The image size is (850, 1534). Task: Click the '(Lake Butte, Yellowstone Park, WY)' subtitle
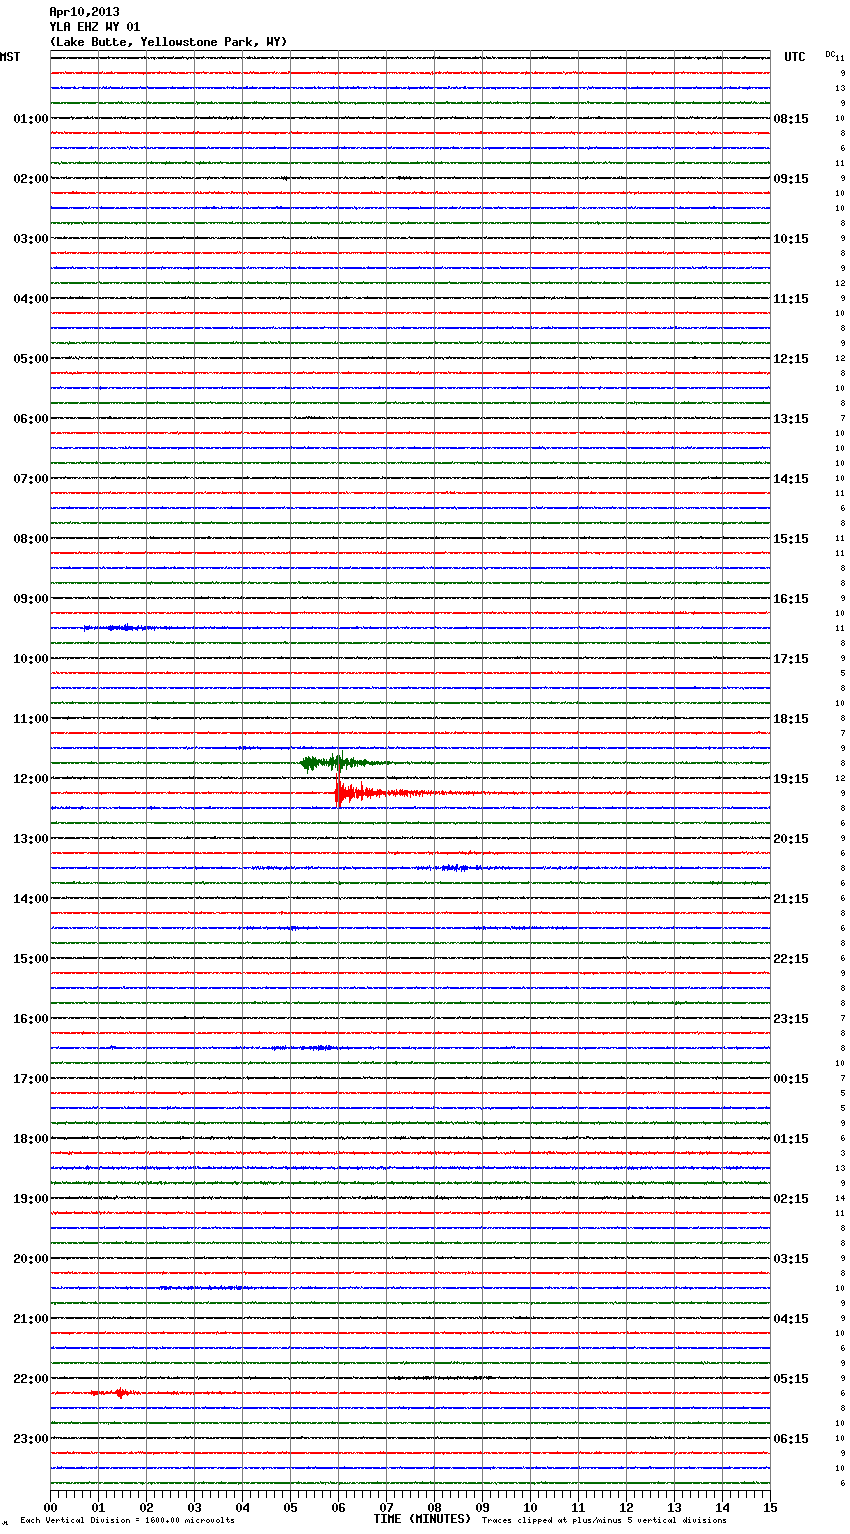click(168, 42)
